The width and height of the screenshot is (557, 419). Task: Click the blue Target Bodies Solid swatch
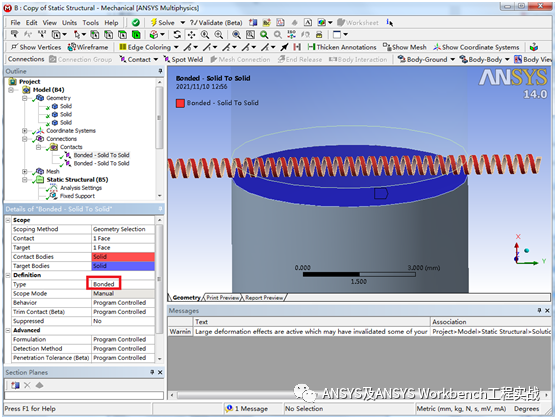tap(123, 266)
